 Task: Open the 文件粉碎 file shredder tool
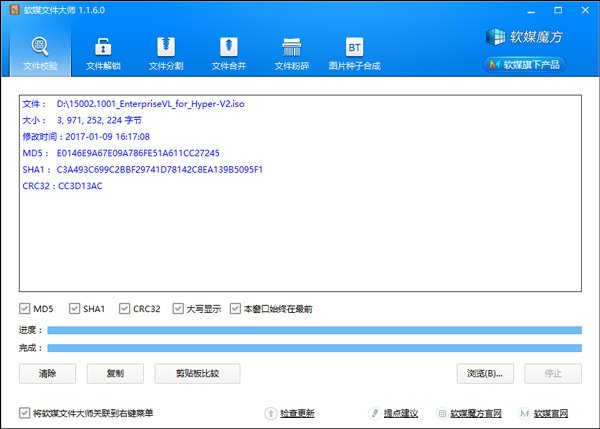(x=292, y=54)
